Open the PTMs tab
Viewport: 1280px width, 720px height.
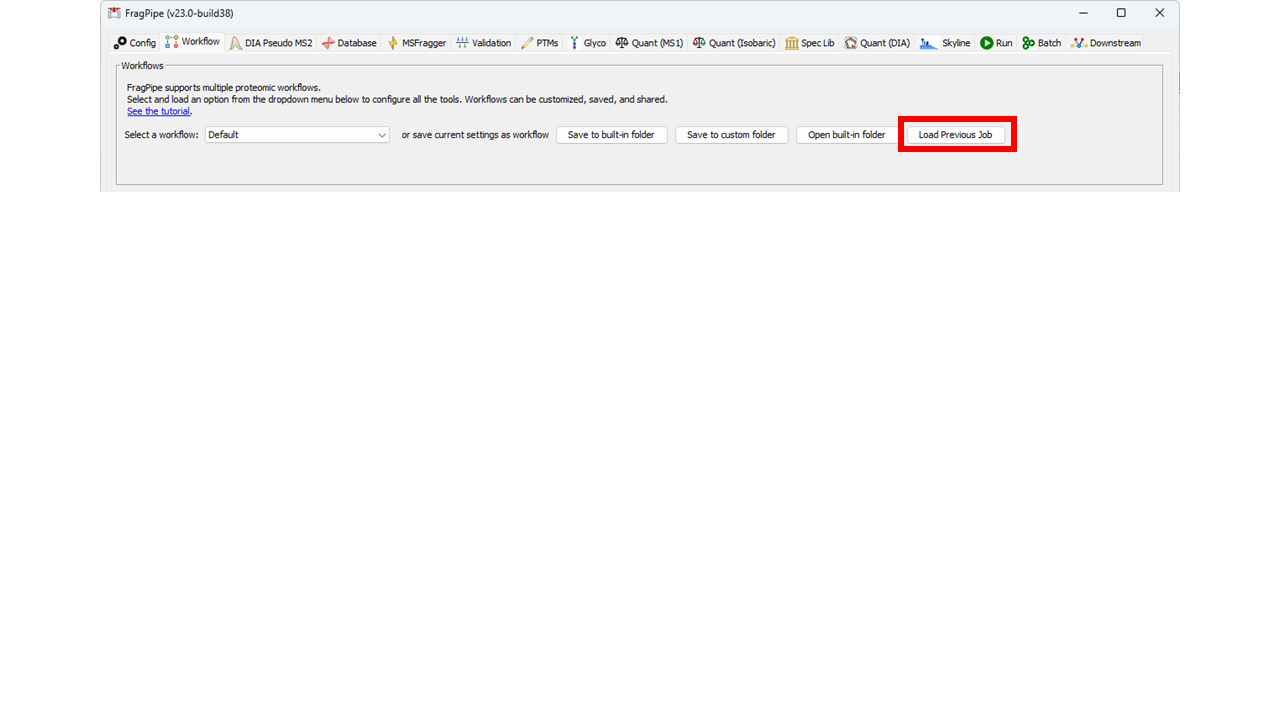pyautogui.click(x=540, y=43)
